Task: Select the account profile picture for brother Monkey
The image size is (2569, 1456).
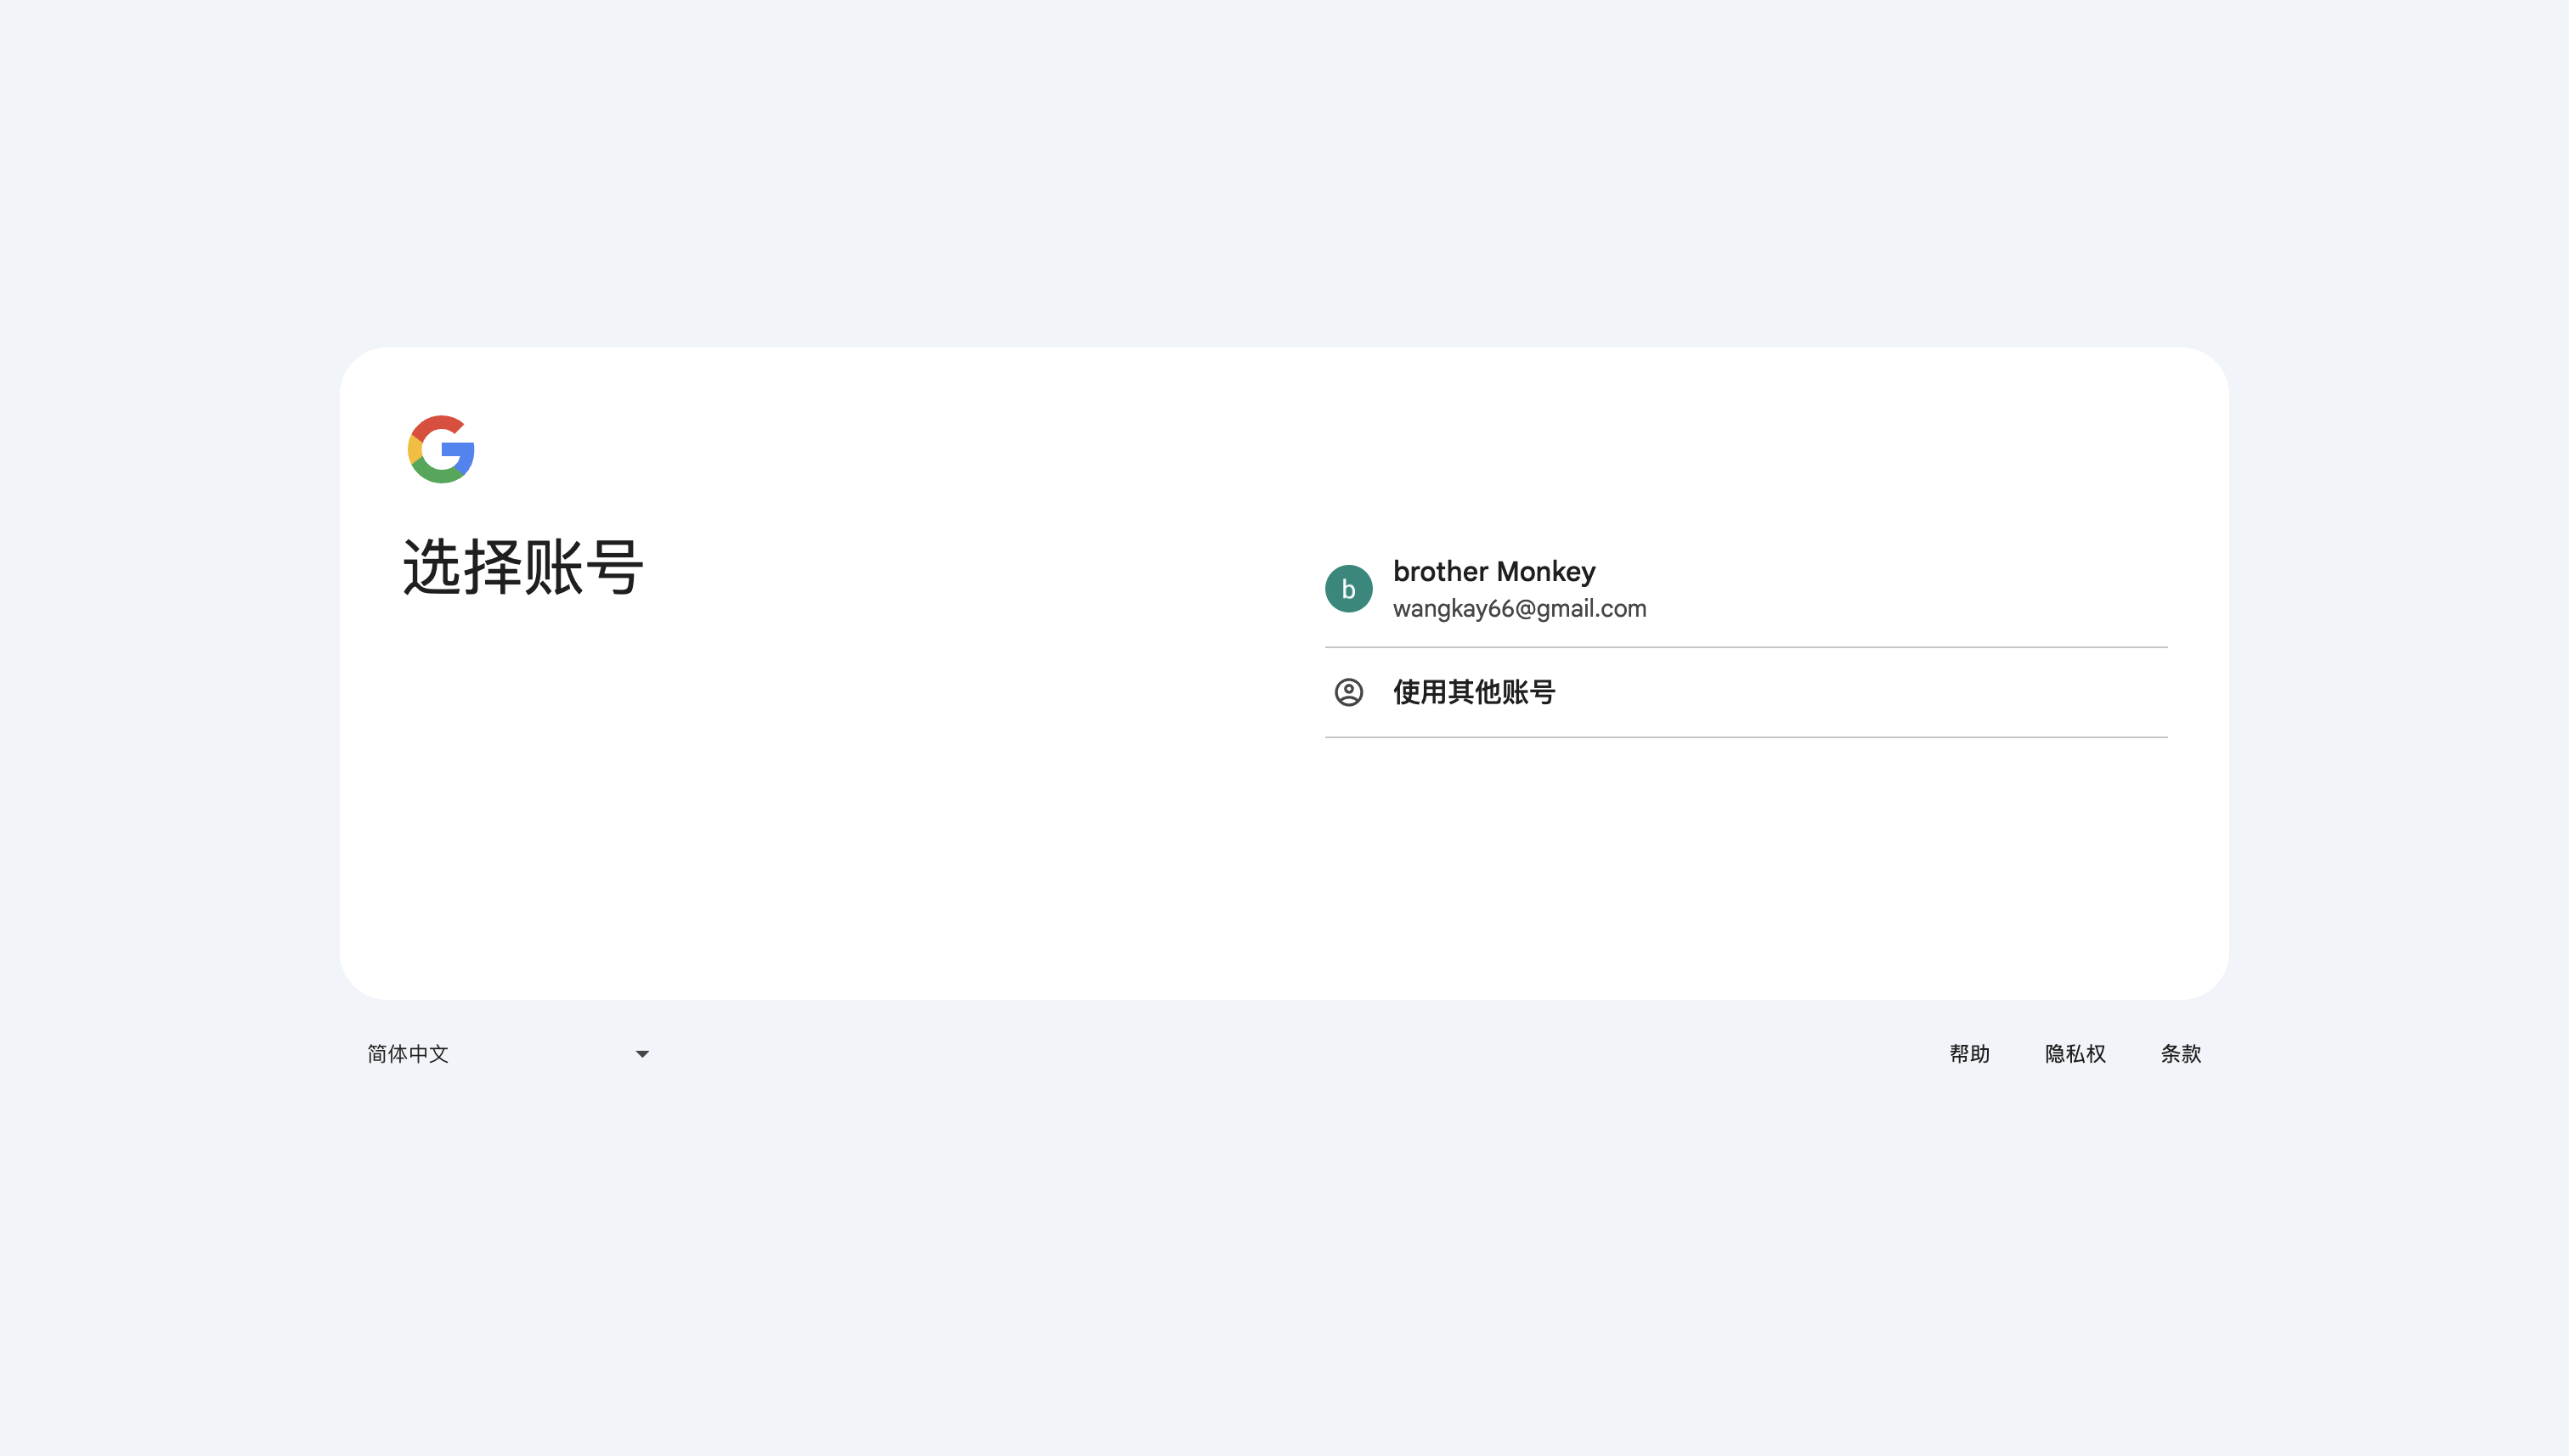Action: [x=1348, y=588]
